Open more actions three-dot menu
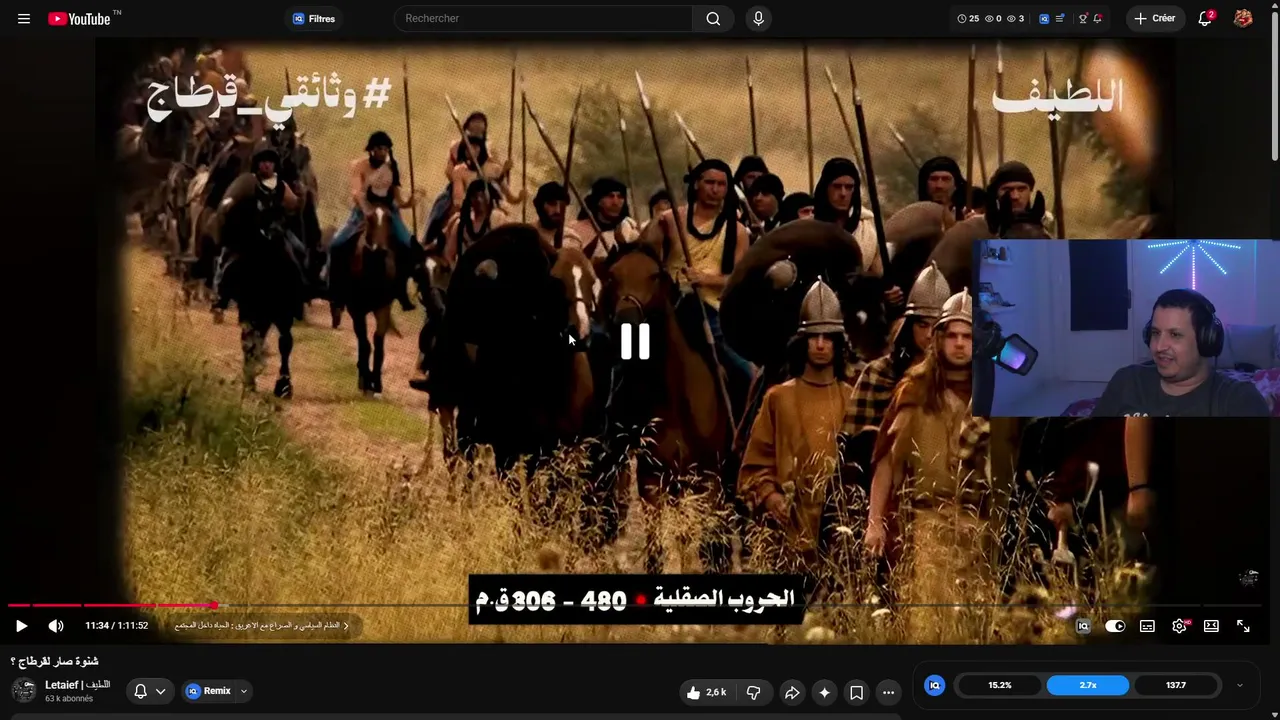The image size is (1280, 720). [888, 692]
